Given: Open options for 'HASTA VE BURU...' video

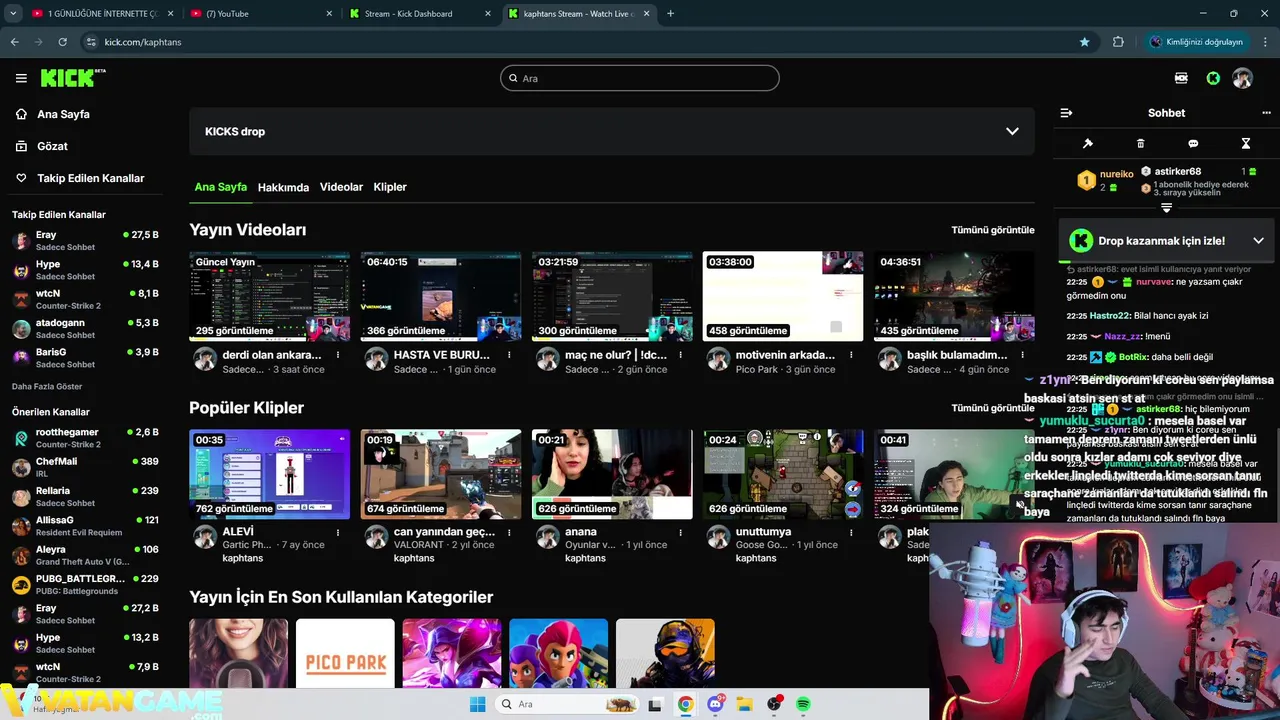Looking at the screenshot, I should point(509,355).
